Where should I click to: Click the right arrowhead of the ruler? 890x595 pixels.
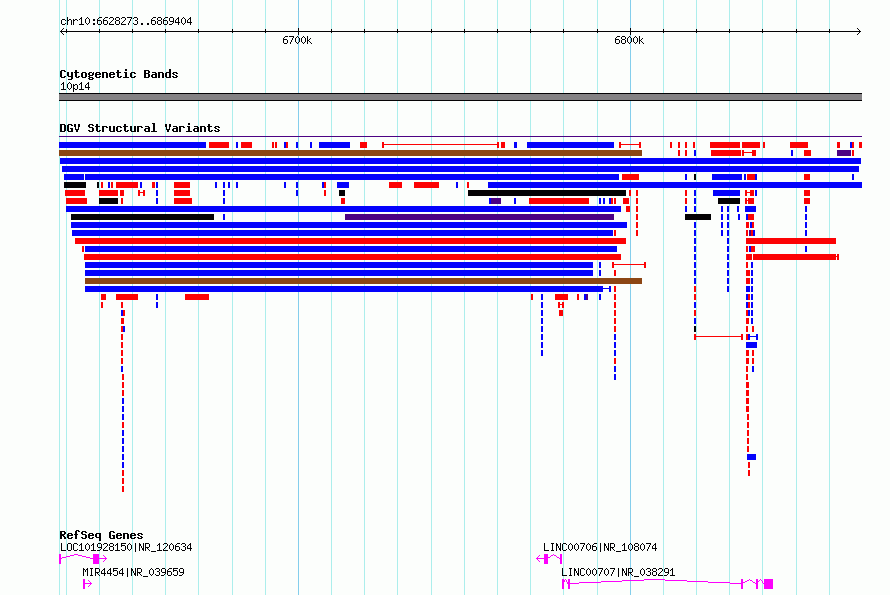(859, 32)
